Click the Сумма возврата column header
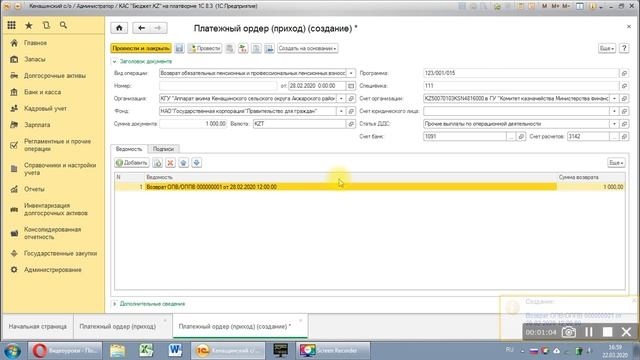Image resolution: width=640 pixels, height=360 pixels. pyautogui.click(x=591, y=177)
